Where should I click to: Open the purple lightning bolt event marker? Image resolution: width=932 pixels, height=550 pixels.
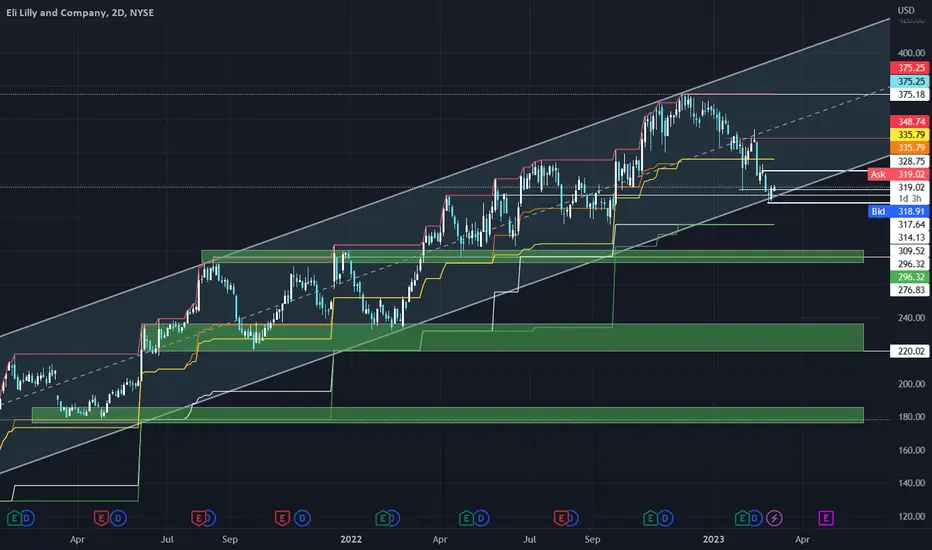[774, 518]
